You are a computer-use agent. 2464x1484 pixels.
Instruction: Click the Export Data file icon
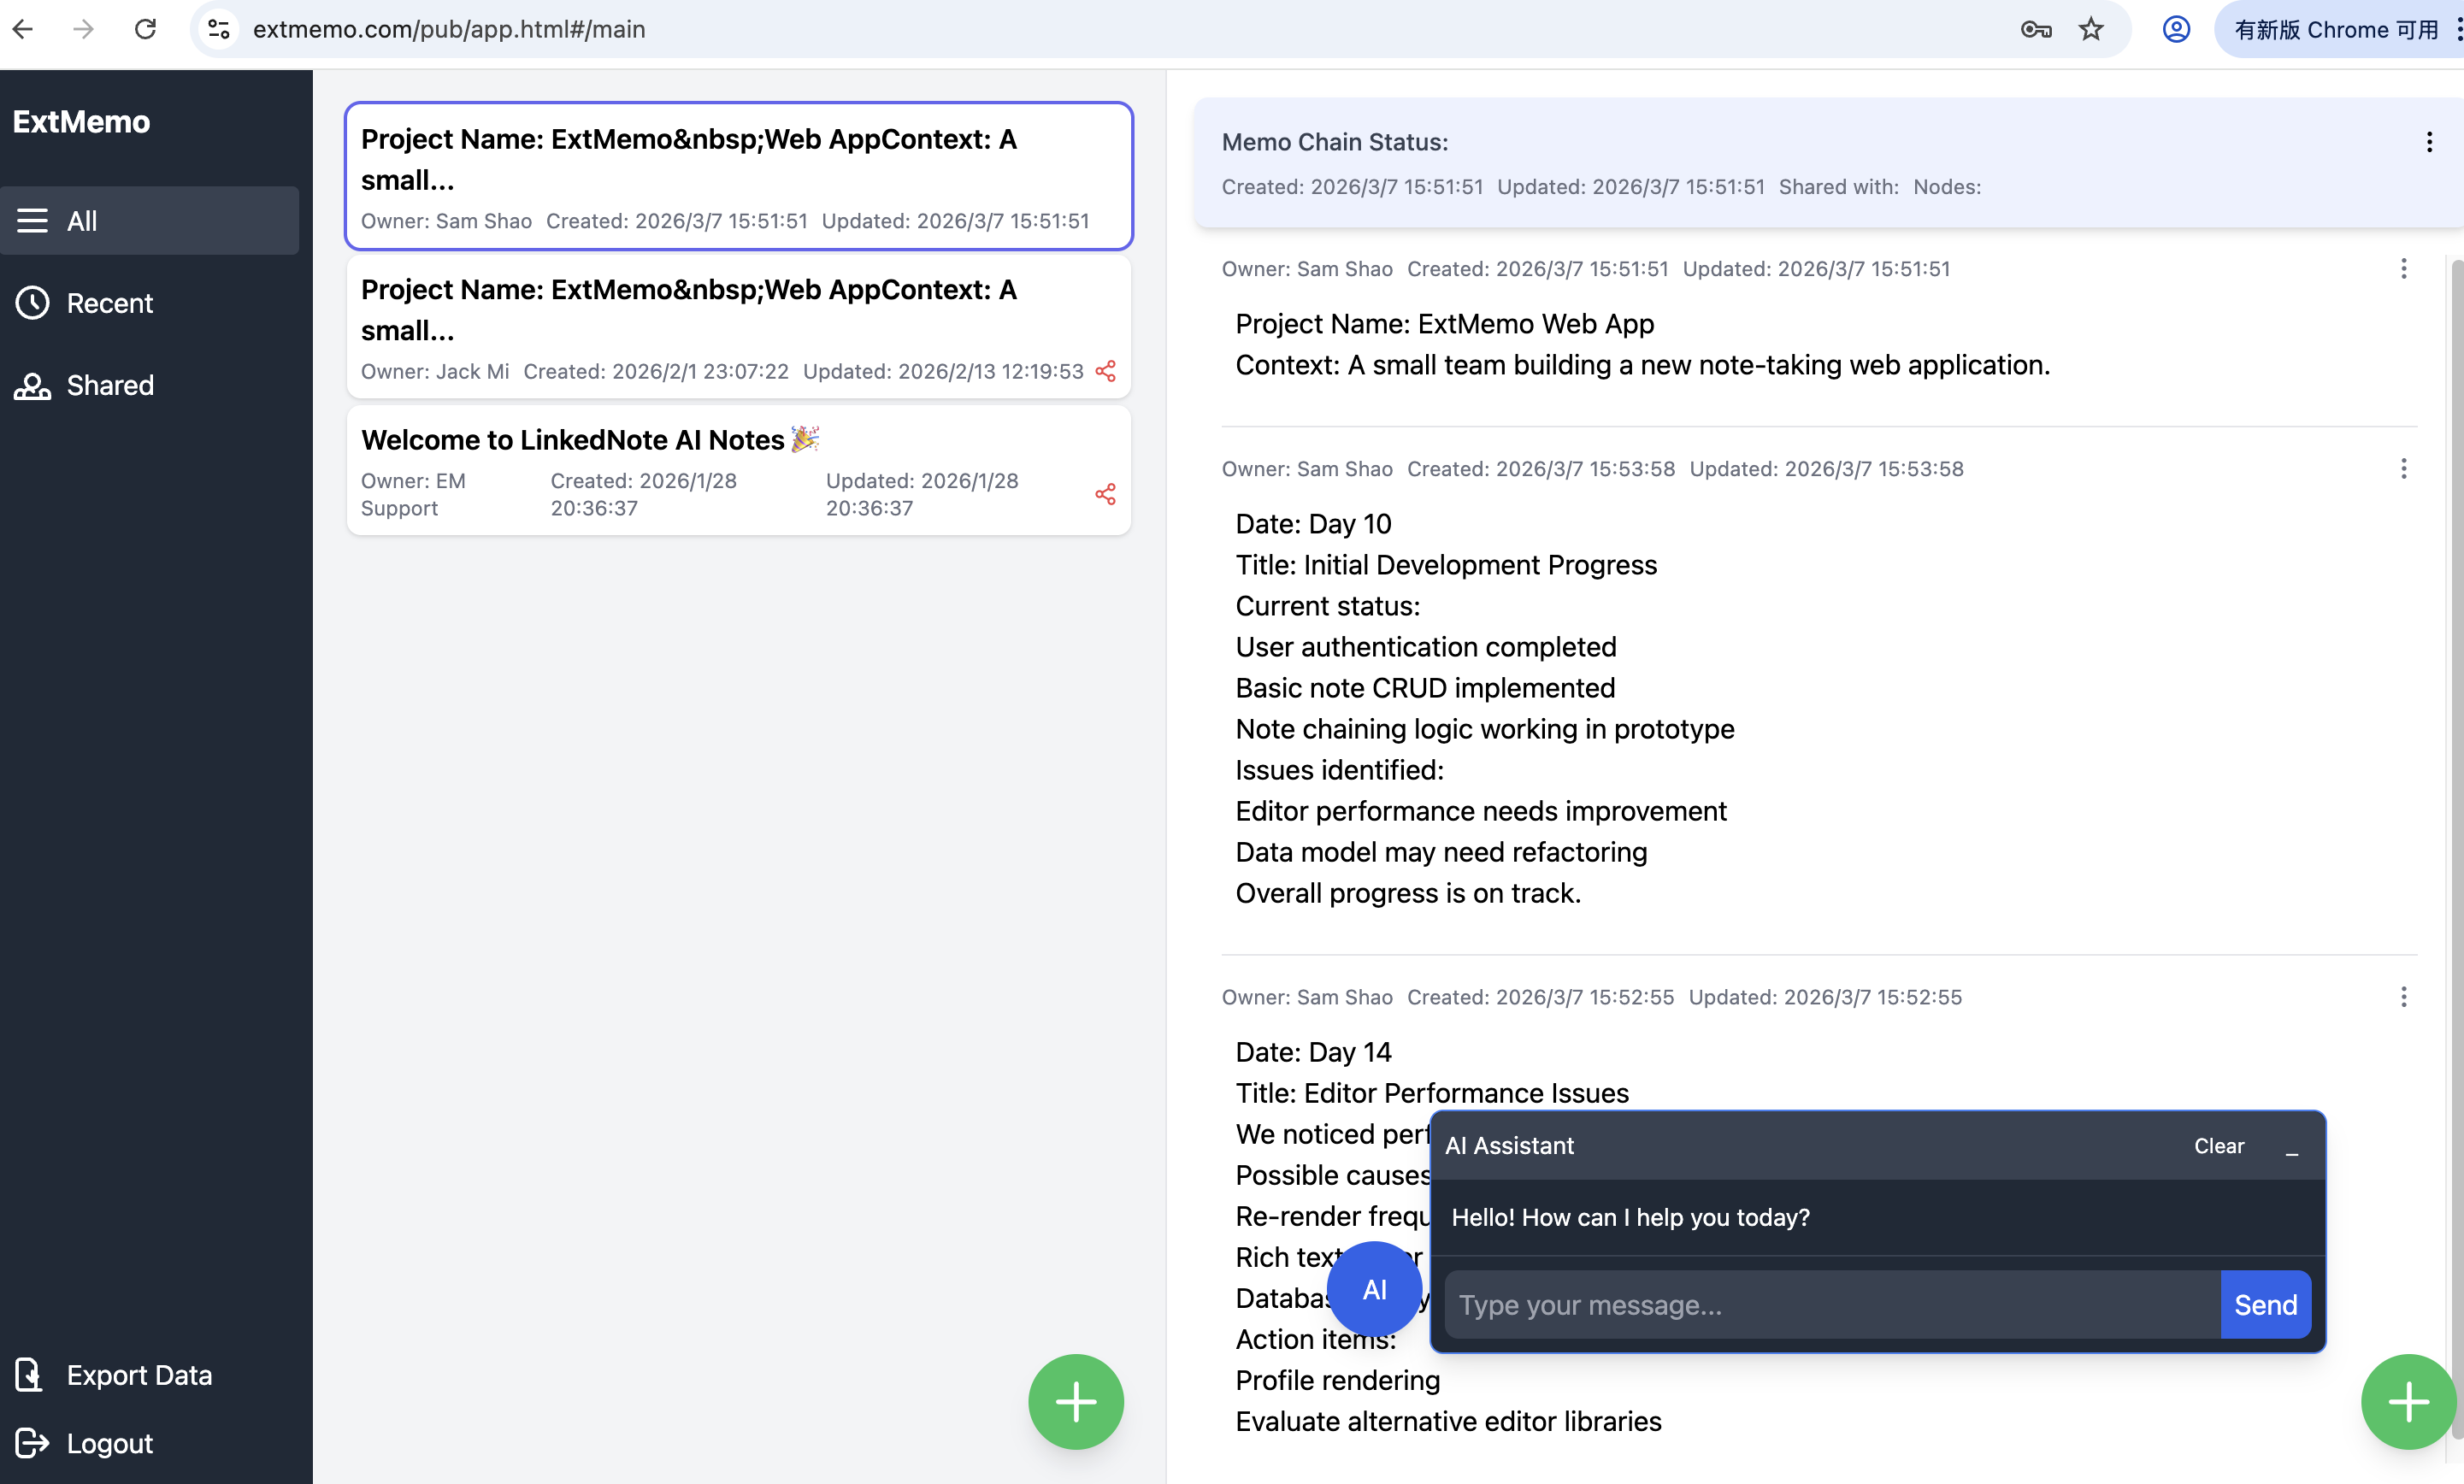[30, 1375]
